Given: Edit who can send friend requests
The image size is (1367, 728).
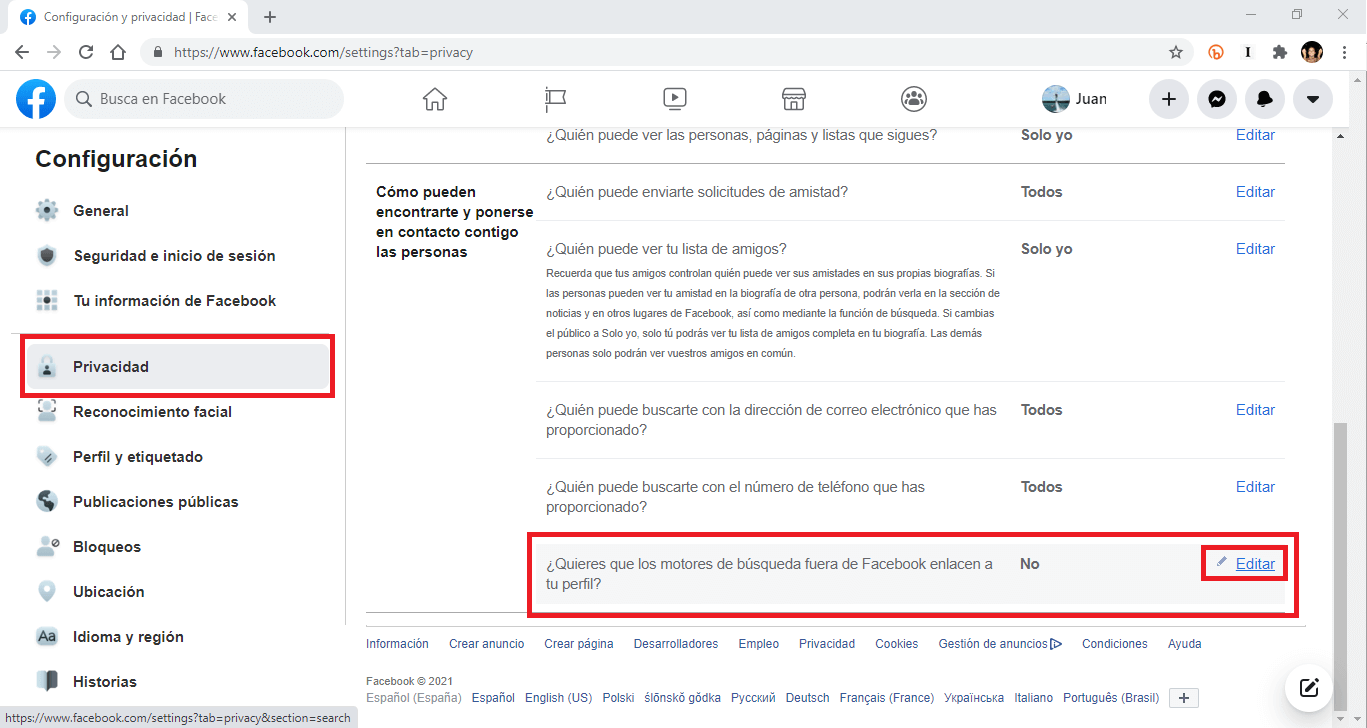Looking at the screenshot, I should 1255,192.
